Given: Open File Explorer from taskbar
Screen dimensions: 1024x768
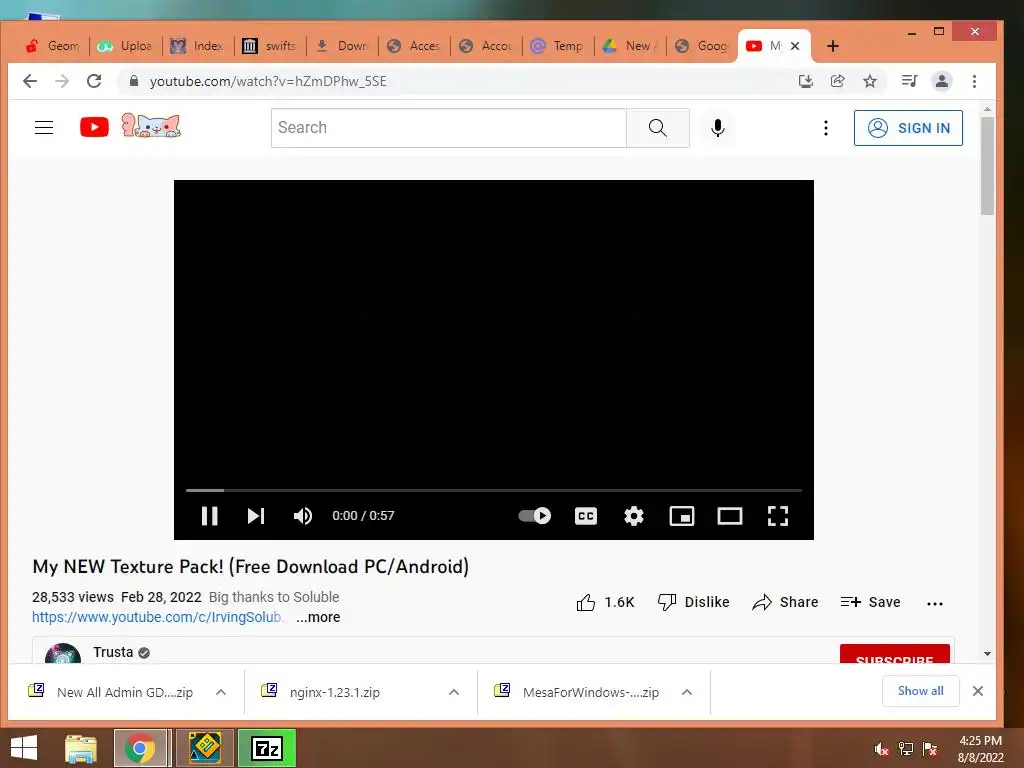Looking at the screenshot, I should (81, 748).
